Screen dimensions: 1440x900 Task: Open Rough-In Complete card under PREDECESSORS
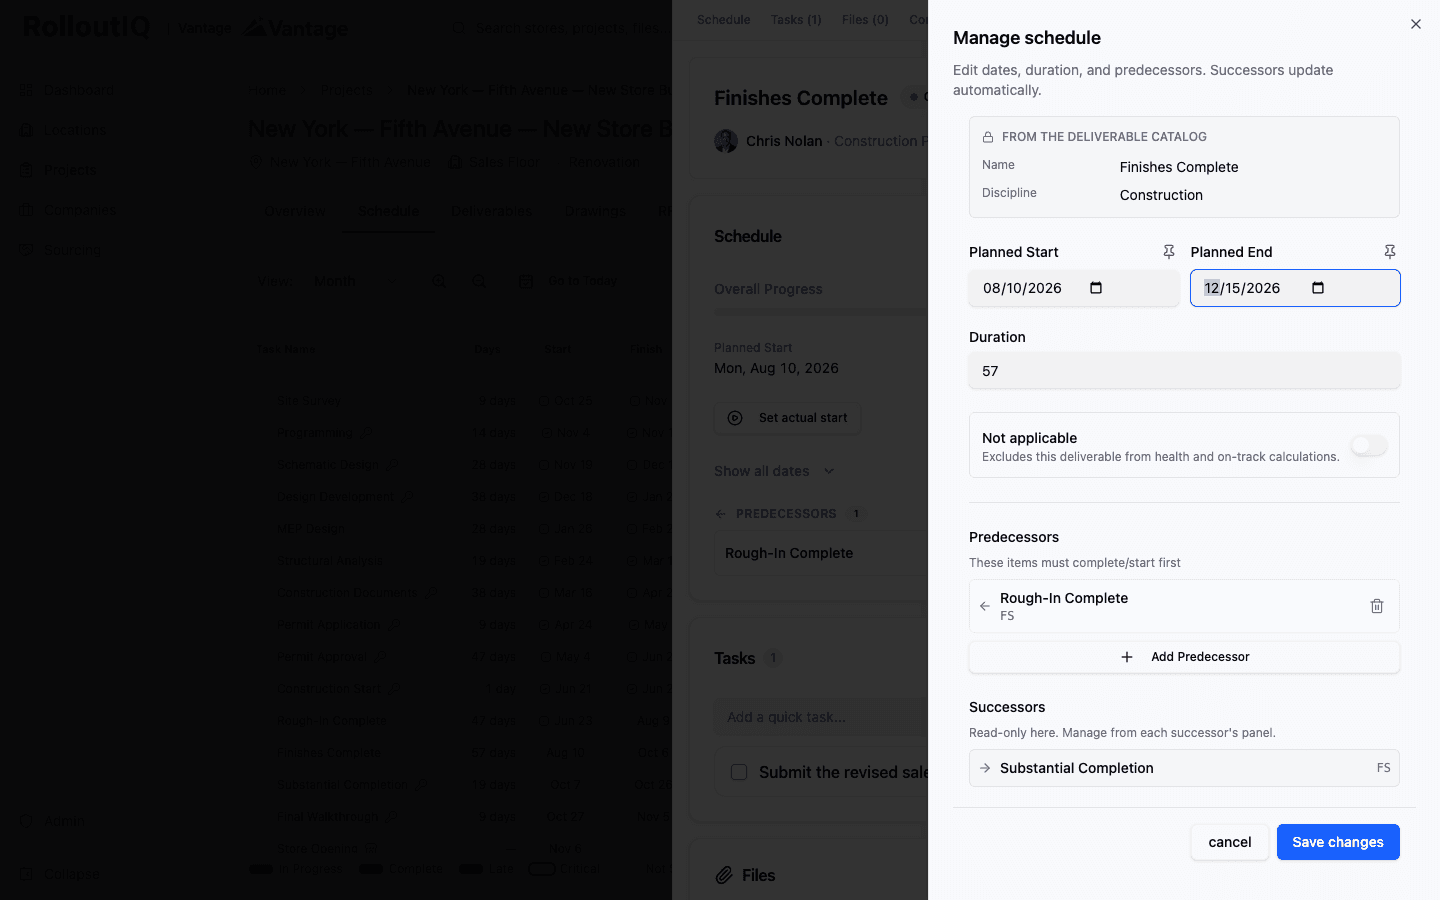tap(821, 553)
